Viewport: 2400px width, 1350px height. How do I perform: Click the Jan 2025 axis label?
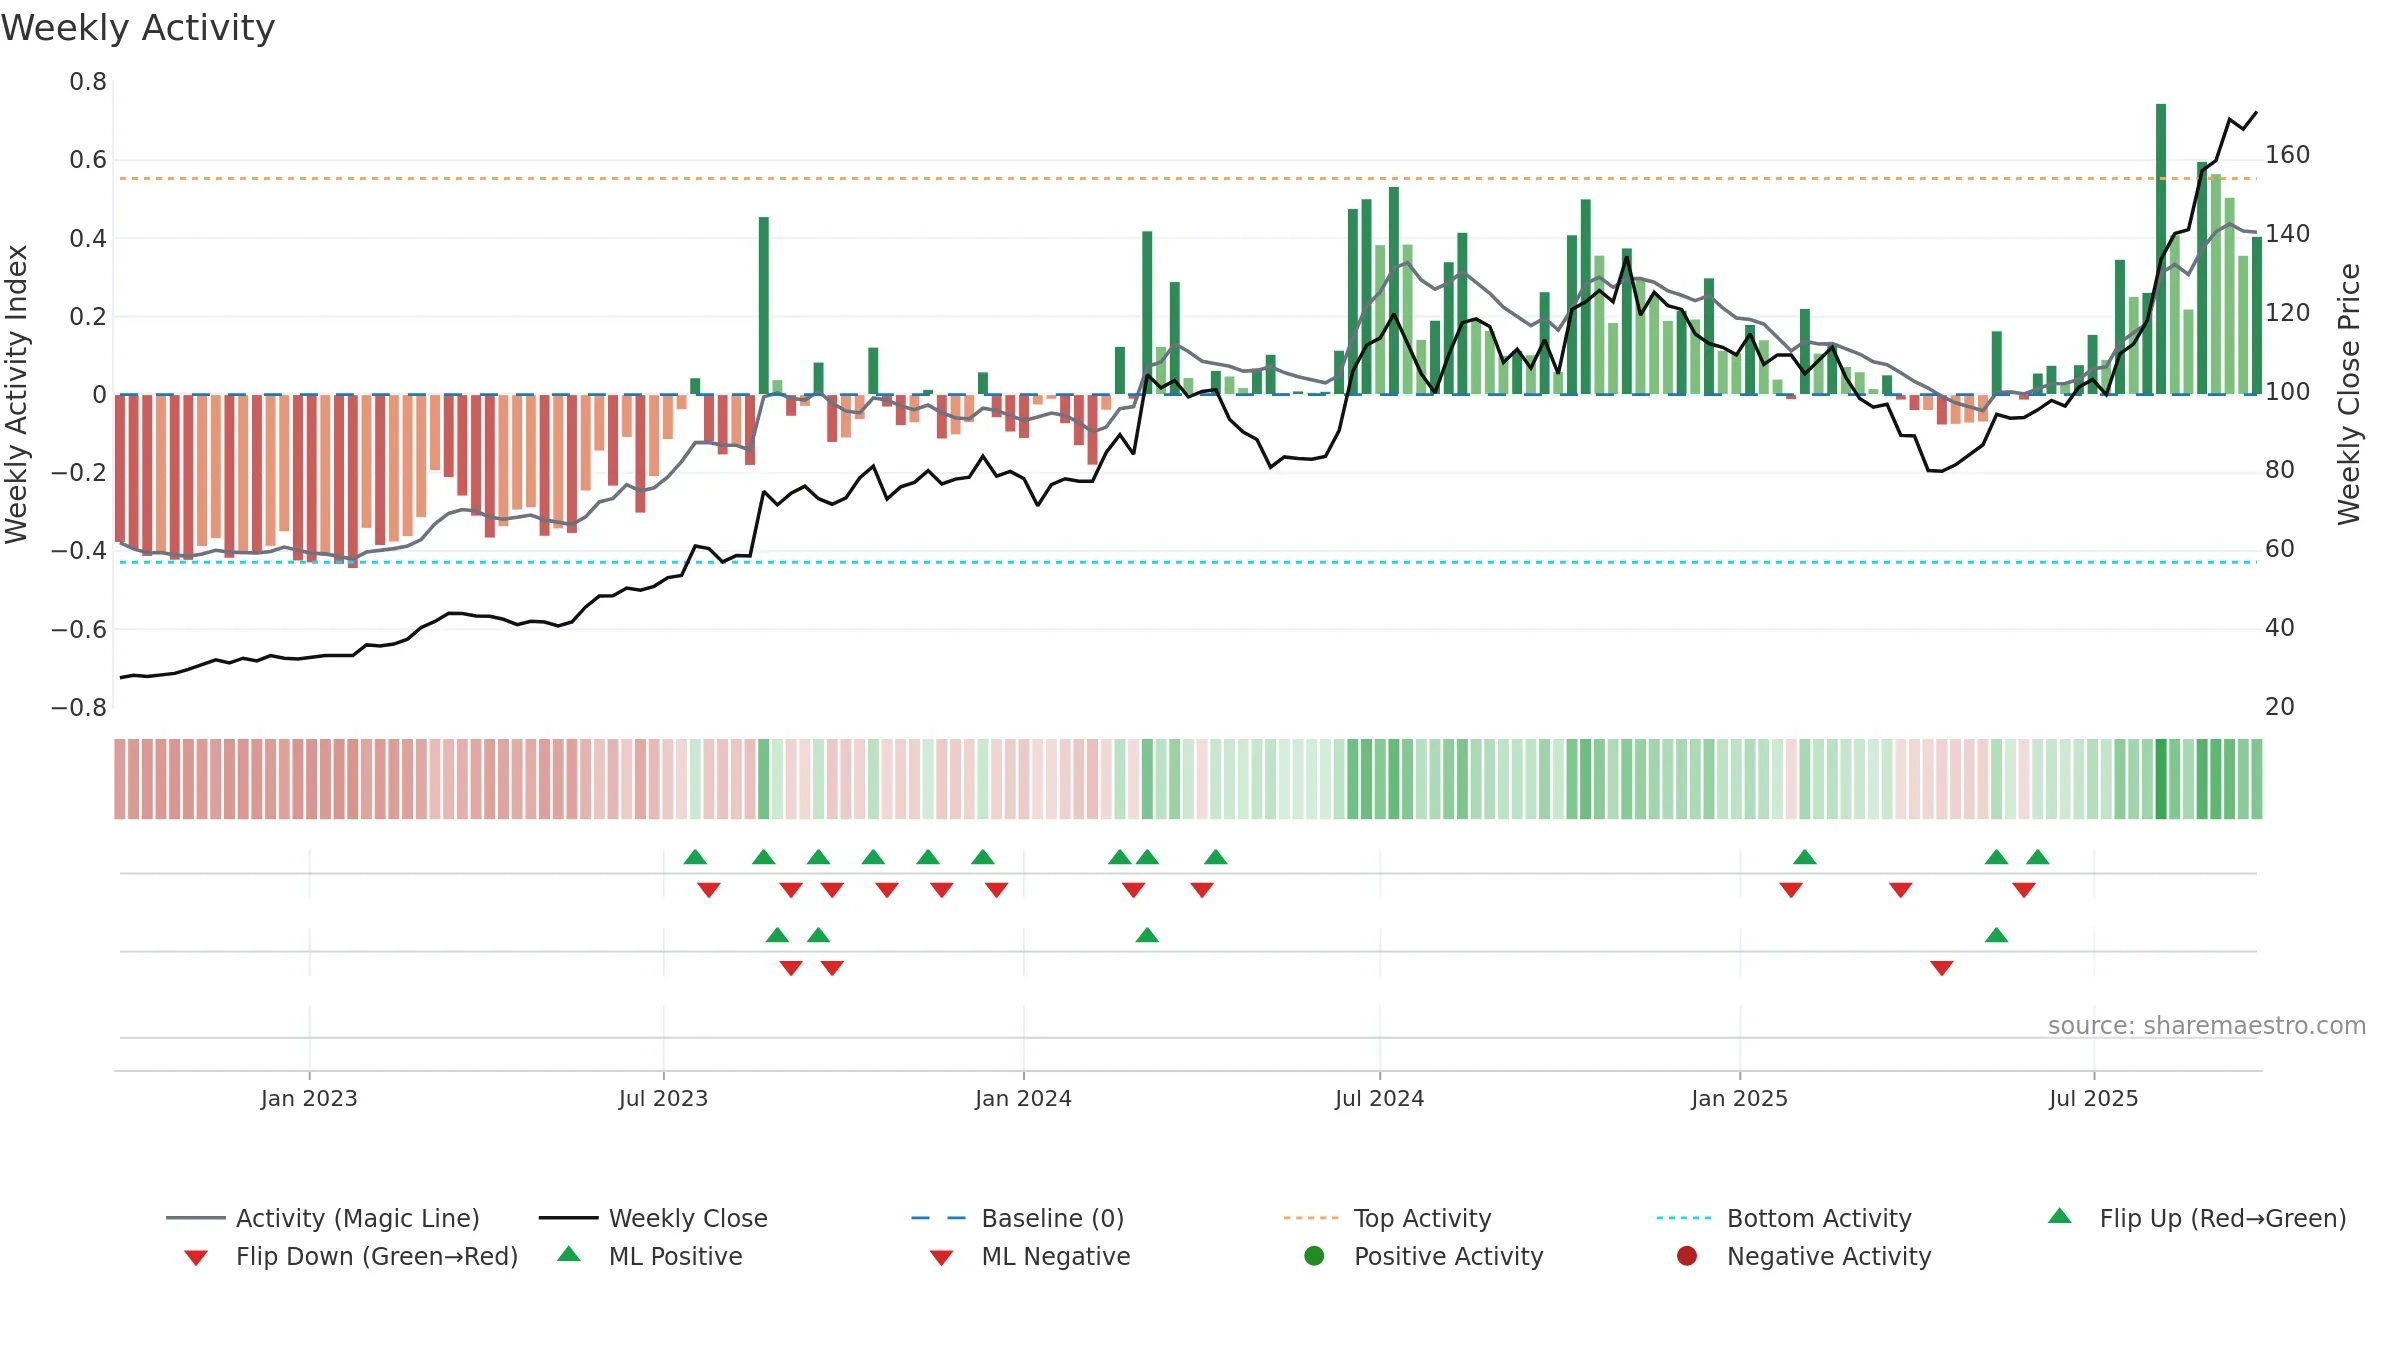(x=1739, y=1099)
